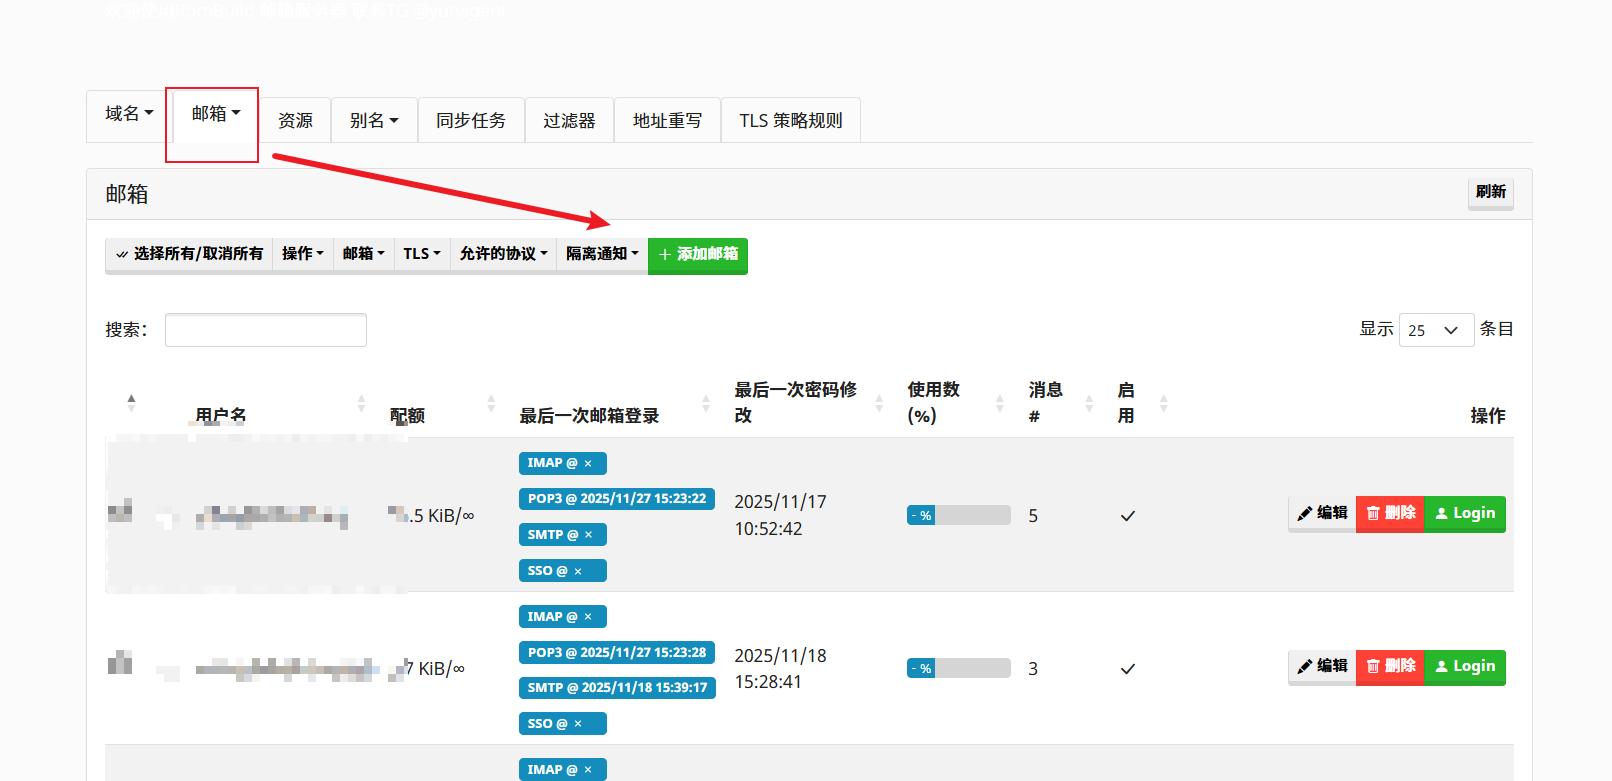Click enabled checkmark in first row

tap(1128, 516)
